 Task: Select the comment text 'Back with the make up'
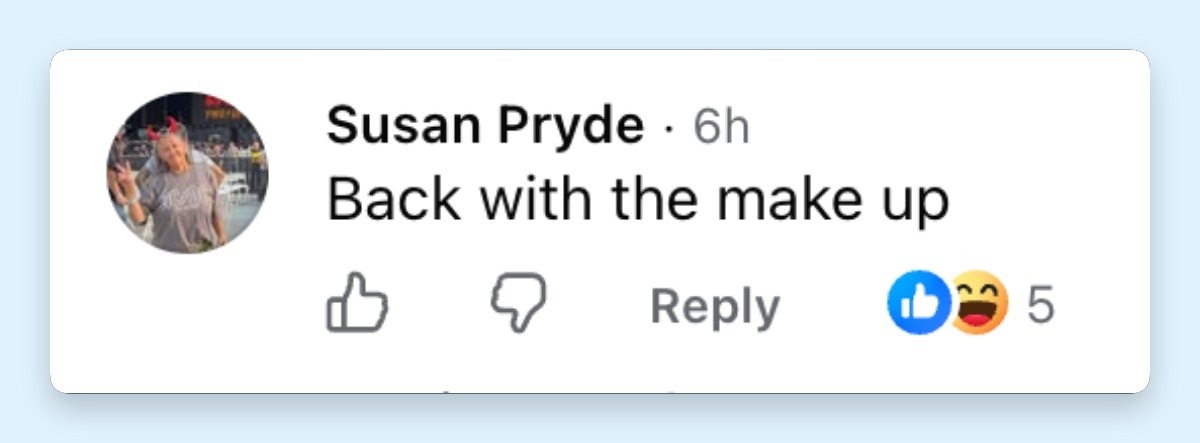tap(637, 201)
